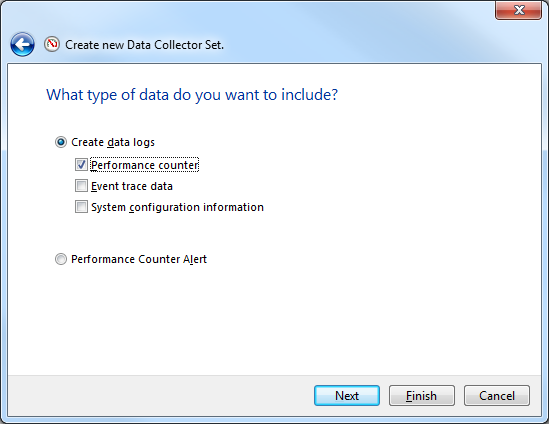Click the Next button

click(347, 396)
